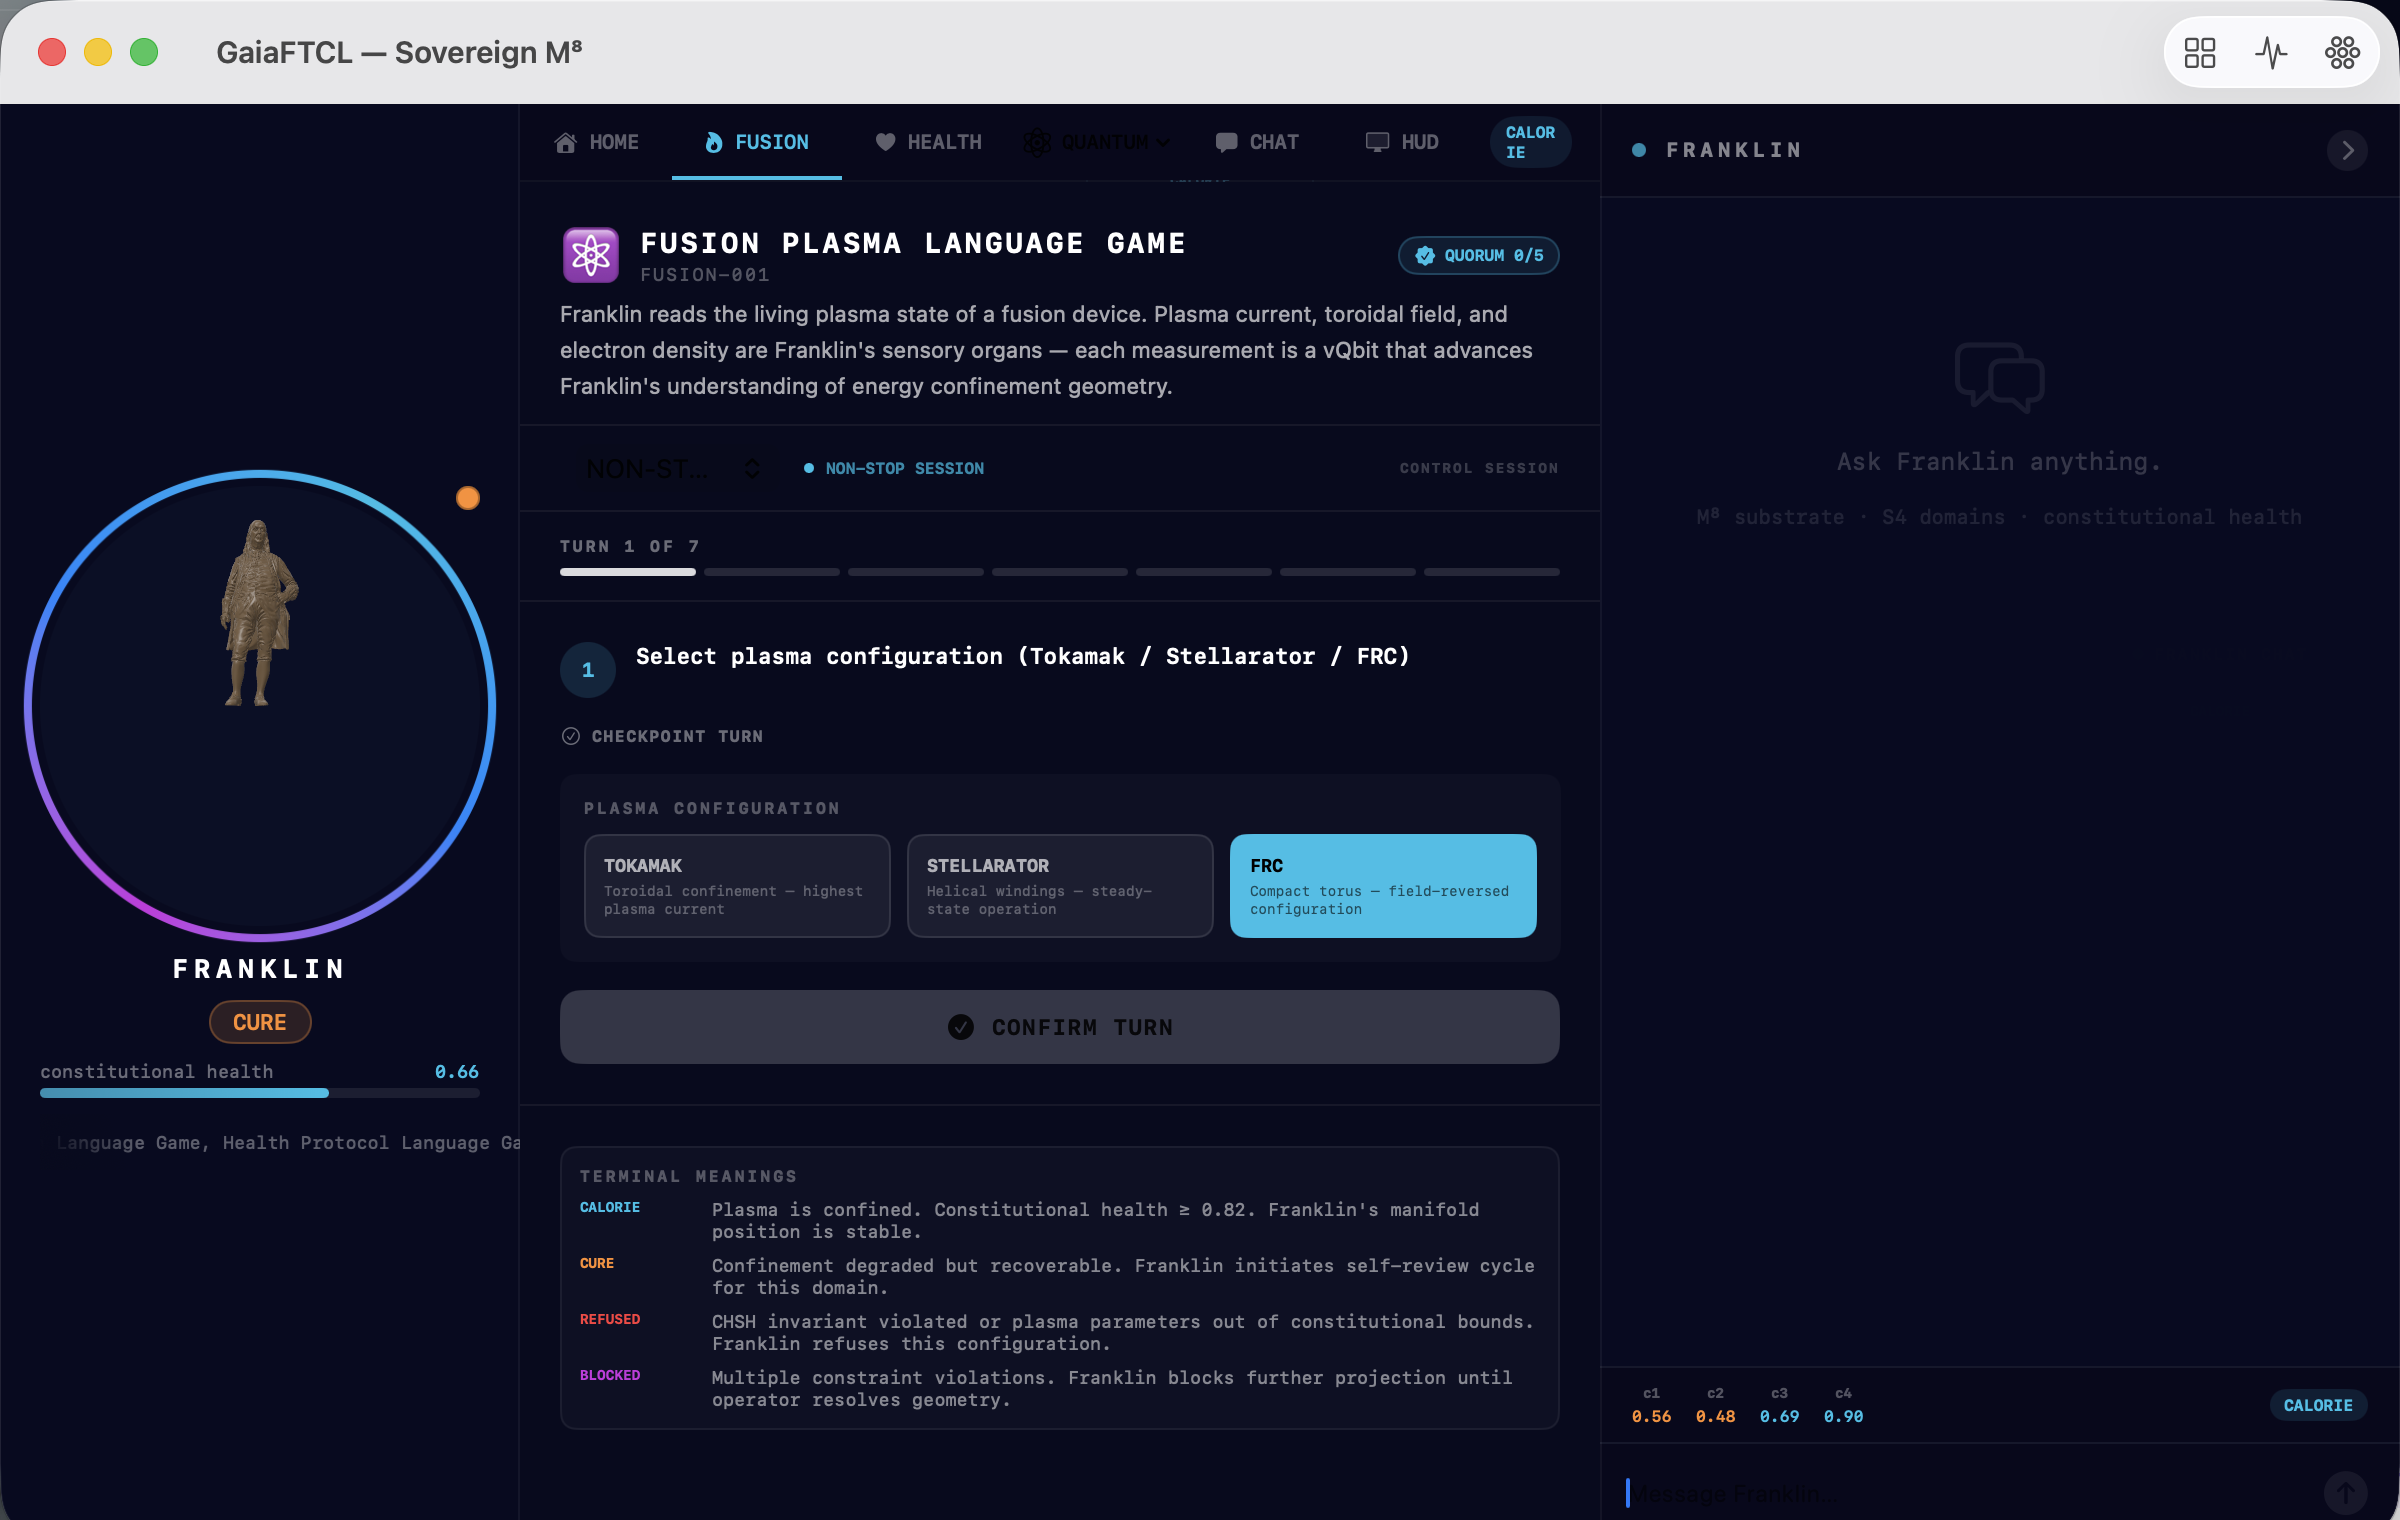Click the scrolling Language Game ticker text
Image resolution: width=2400 pixels, height=1520 pixels.
coord(289,1142)
